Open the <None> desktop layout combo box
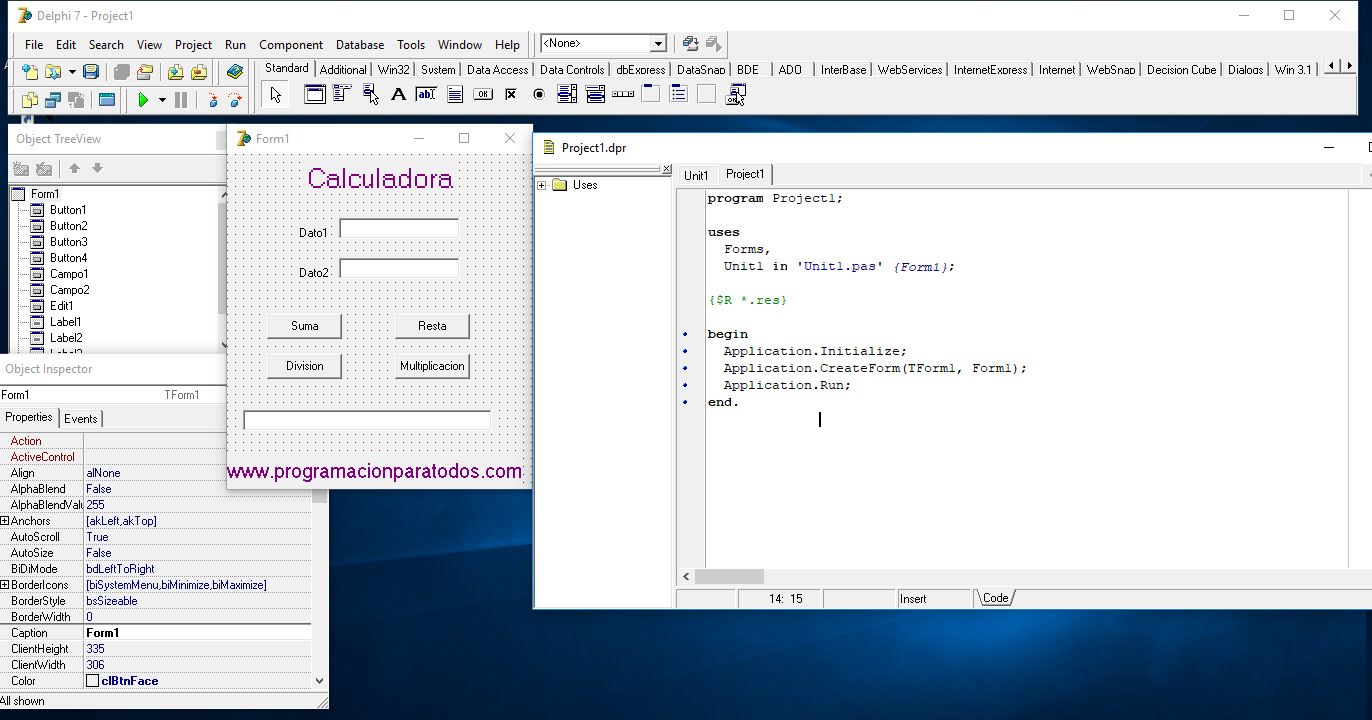The height and width of the screenshot is (720, 1372). pos(657,43)
